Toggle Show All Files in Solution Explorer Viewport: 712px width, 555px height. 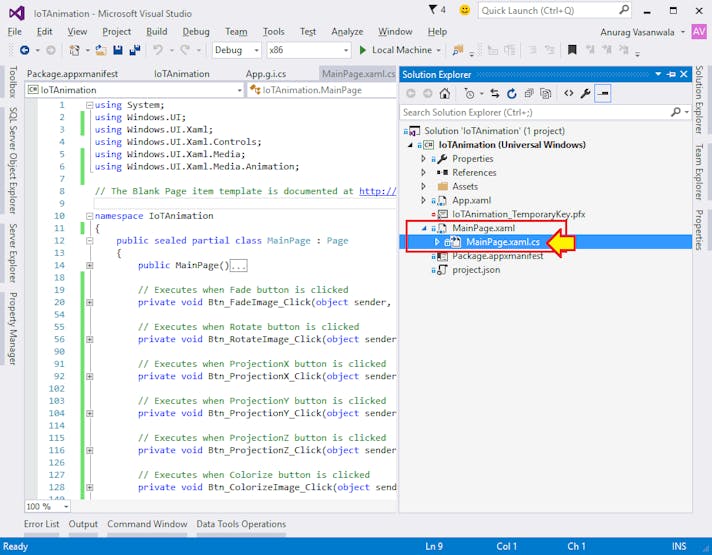coord(545,94)
